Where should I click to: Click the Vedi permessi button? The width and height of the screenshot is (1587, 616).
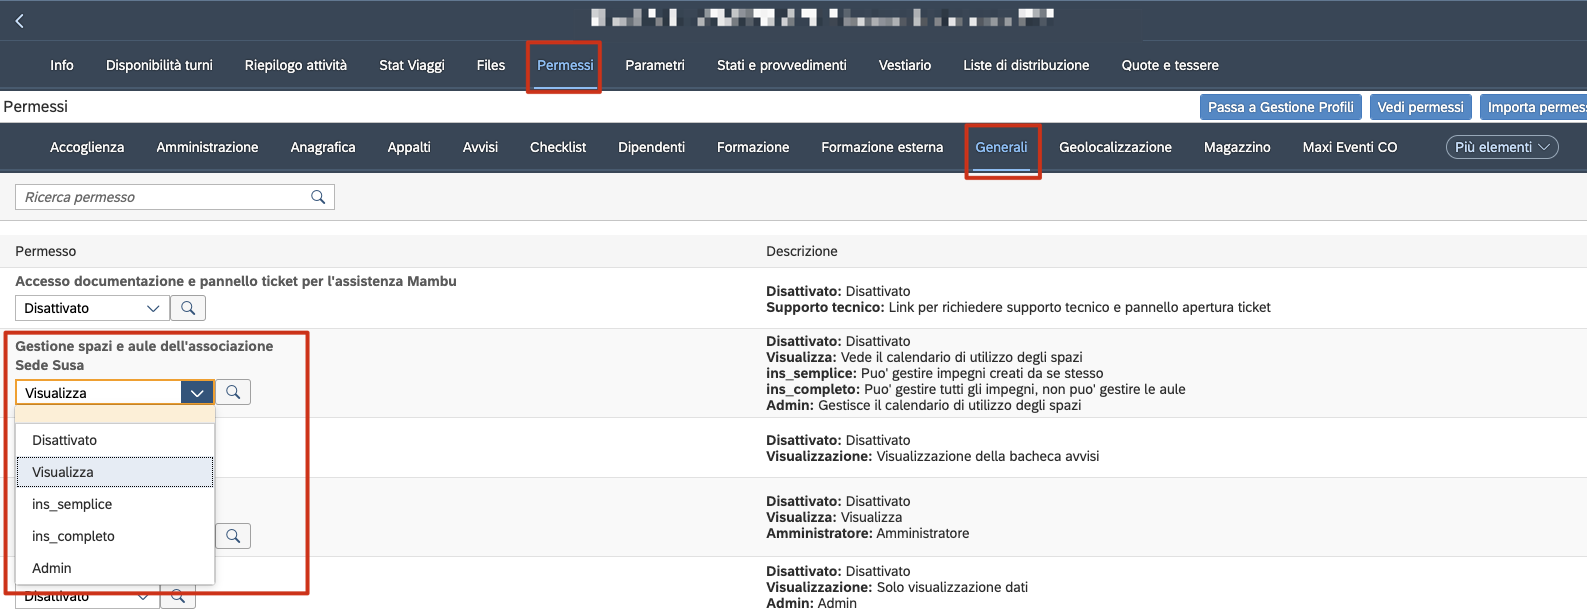coord(1420,107)
